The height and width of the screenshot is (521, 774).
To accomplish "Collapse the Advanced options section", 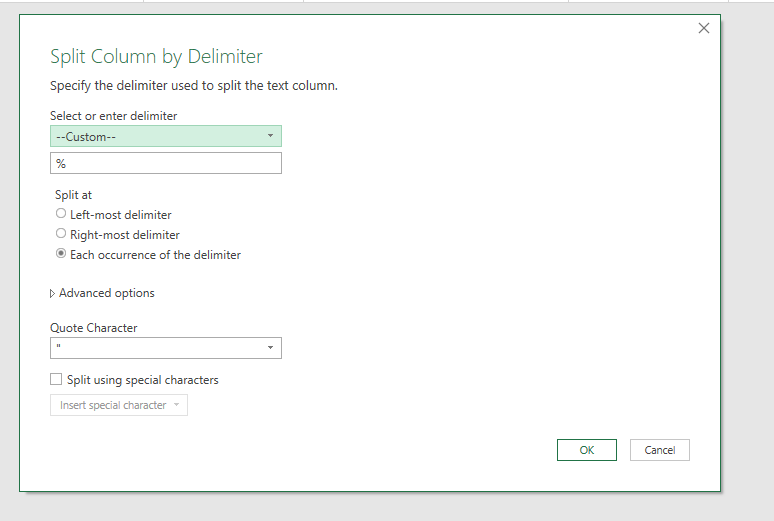I will pos(52,293).
